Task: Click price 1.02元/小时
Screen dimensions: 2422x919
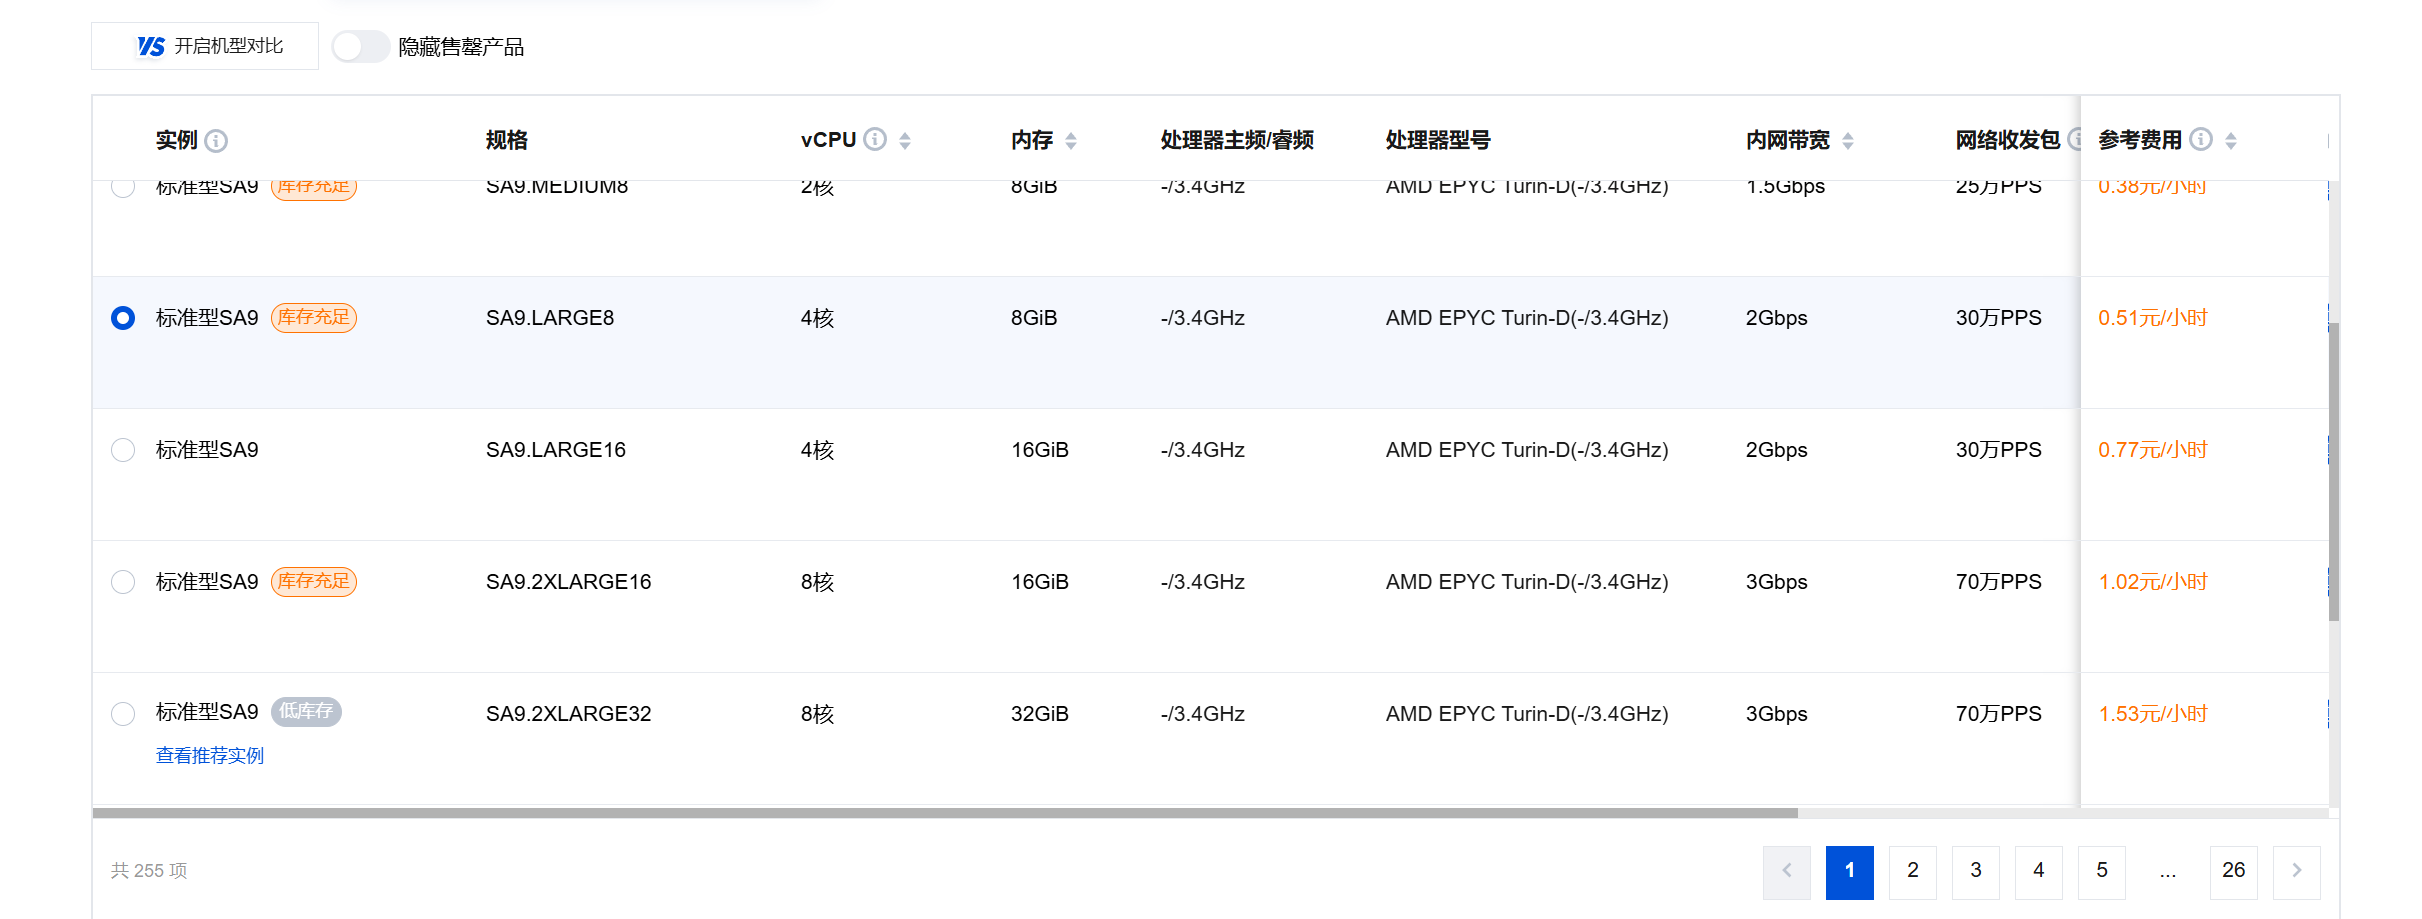Action: [2153, 582]
